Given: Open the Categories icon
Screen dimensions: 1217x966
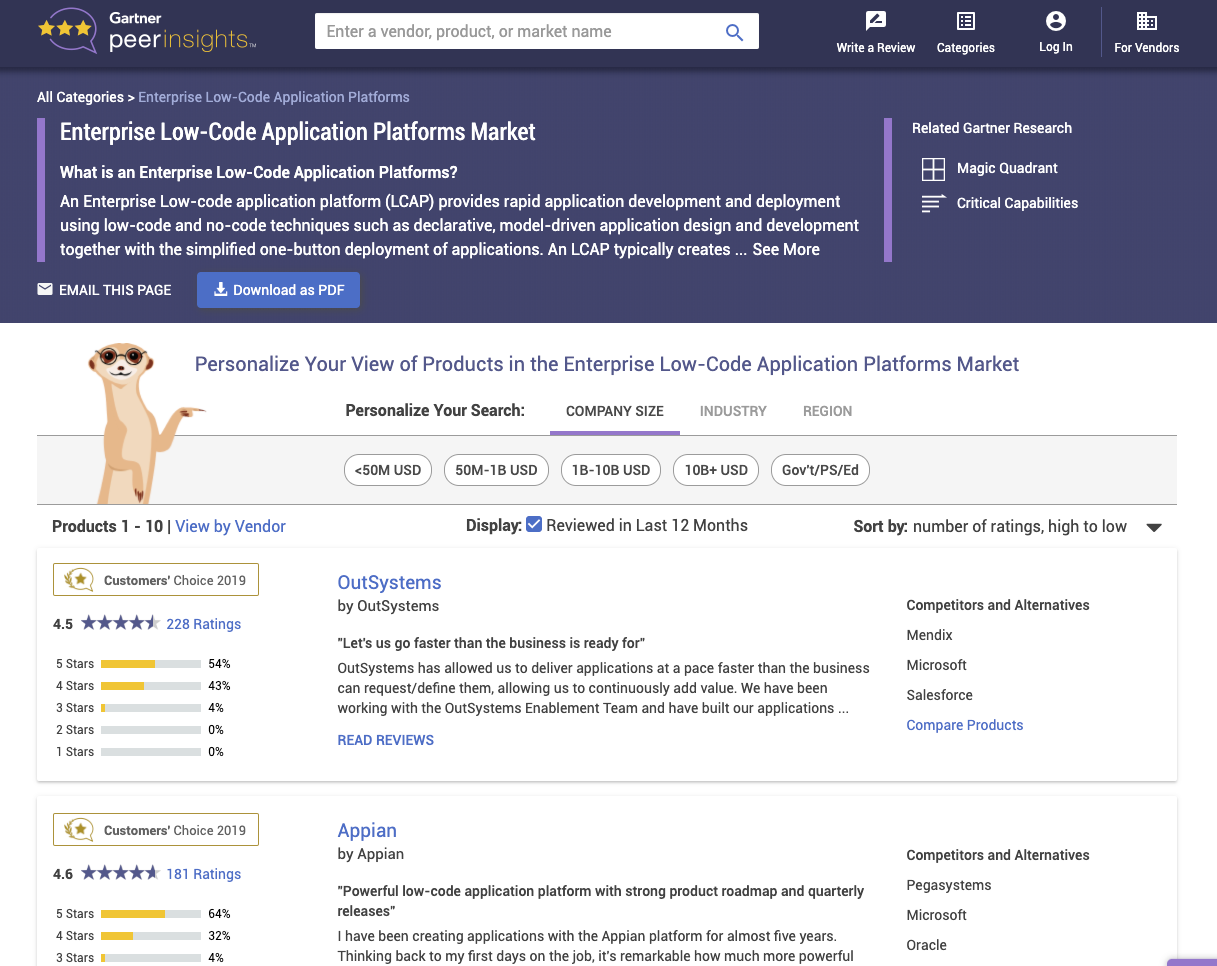Looking at the screenshot, I should pyautogui.click(x=966, y=21).
